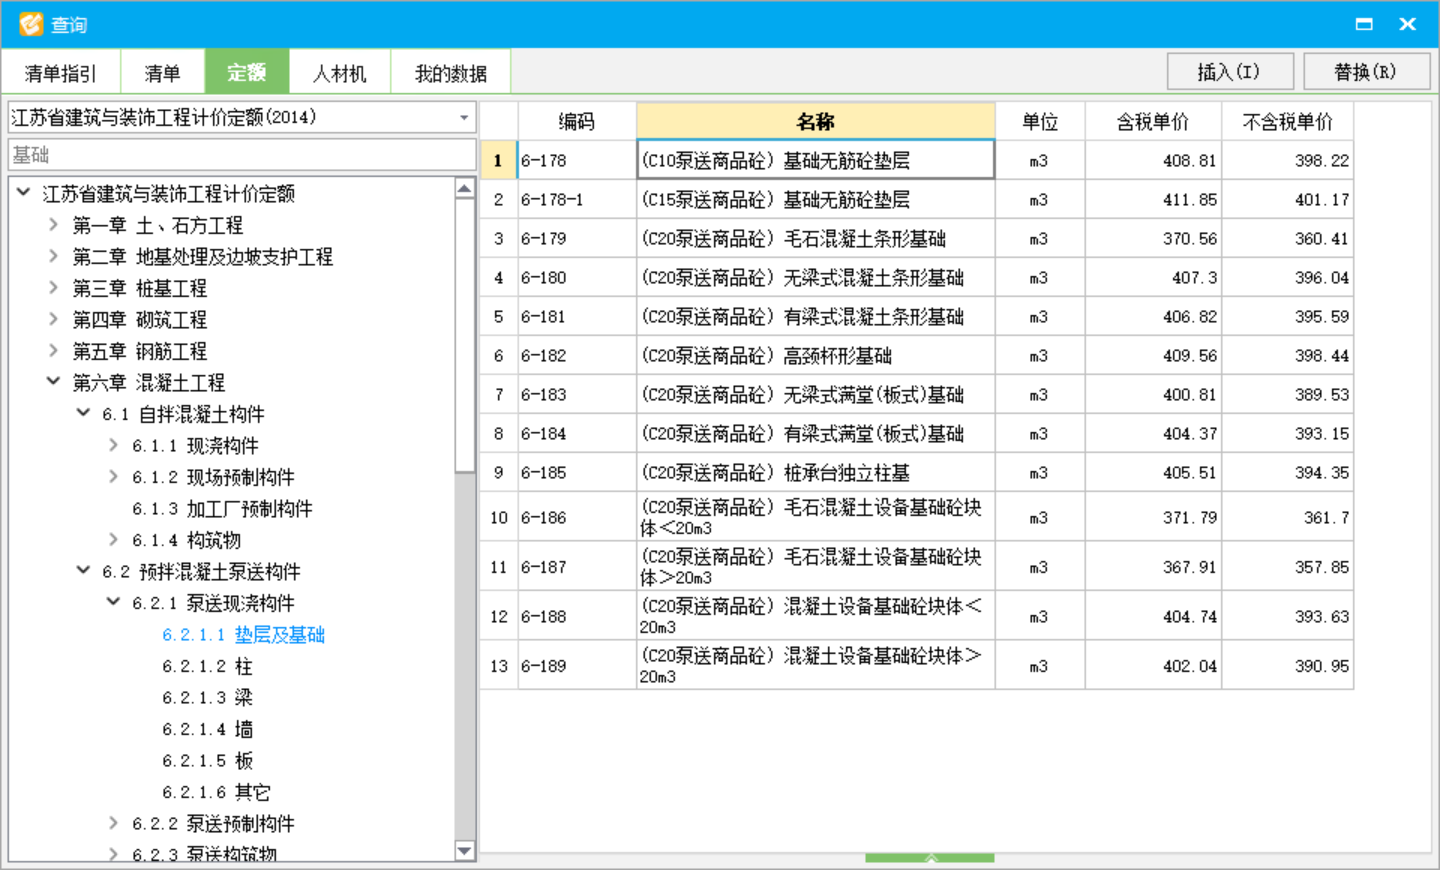The width and height of the screenshot is (1440, 870).
Task: Expand 第二章 地基处理及边坡支护工程 chevron
Action: 53,256
